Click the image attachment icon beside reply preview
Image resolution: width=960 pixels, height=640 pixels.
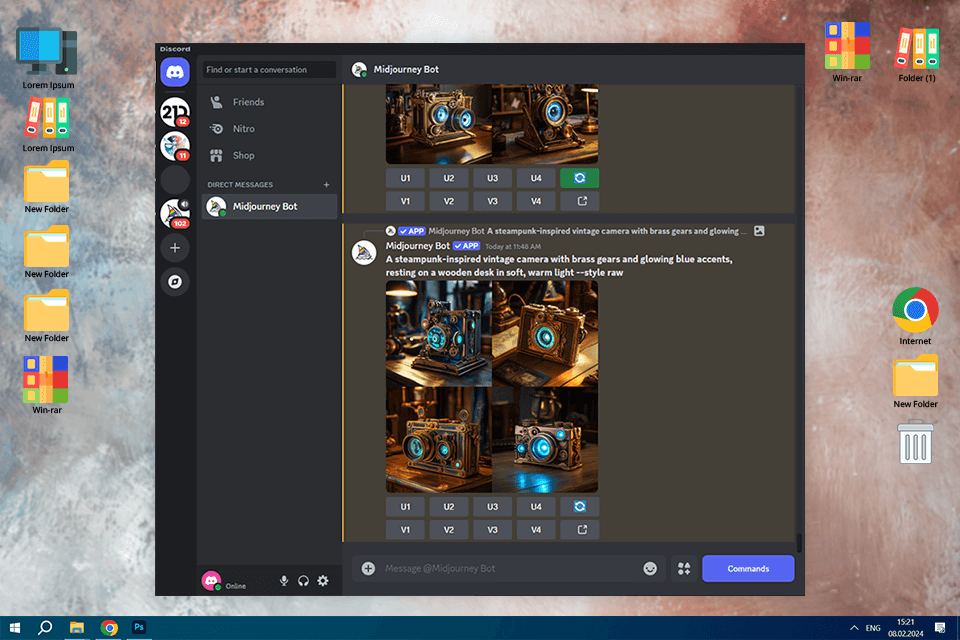759,231
